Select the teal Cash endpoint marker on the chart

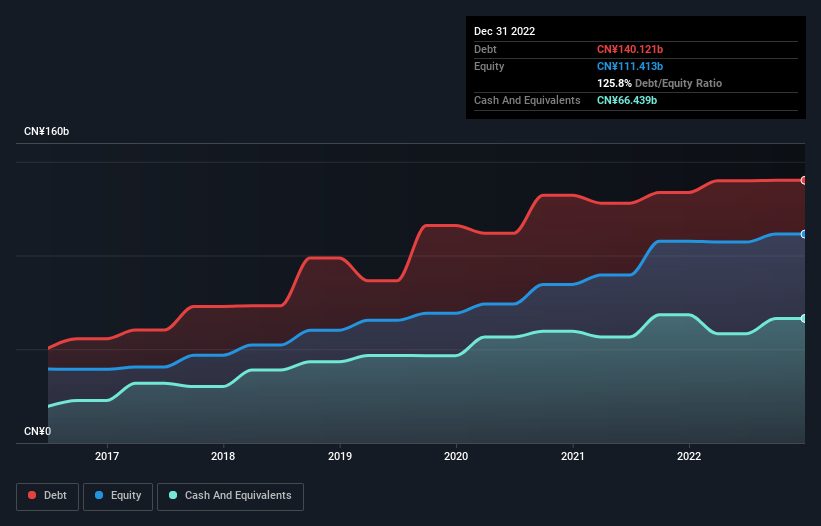(x=804, y=318)
